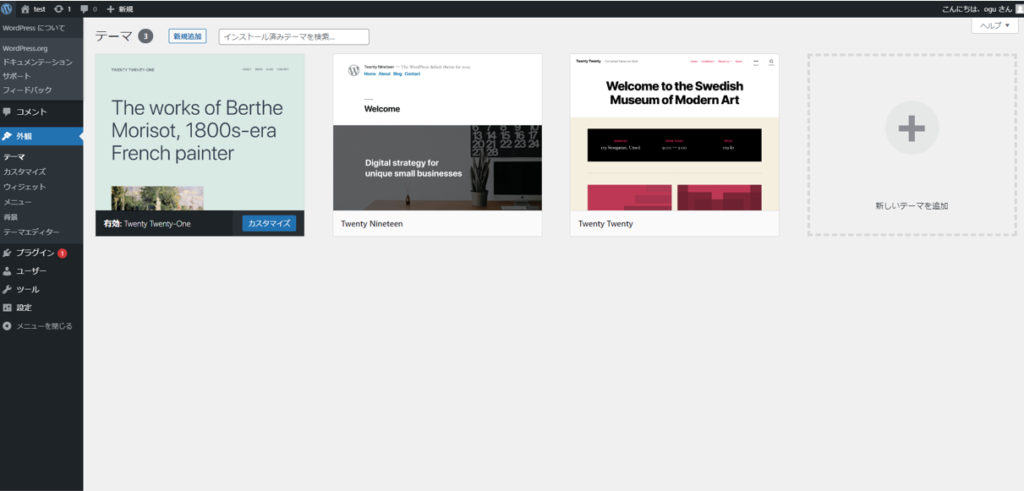This screenshot has width=1024, height=491.
Task: Click the Twenty Nineteen theme name
Action: point(372,223)
